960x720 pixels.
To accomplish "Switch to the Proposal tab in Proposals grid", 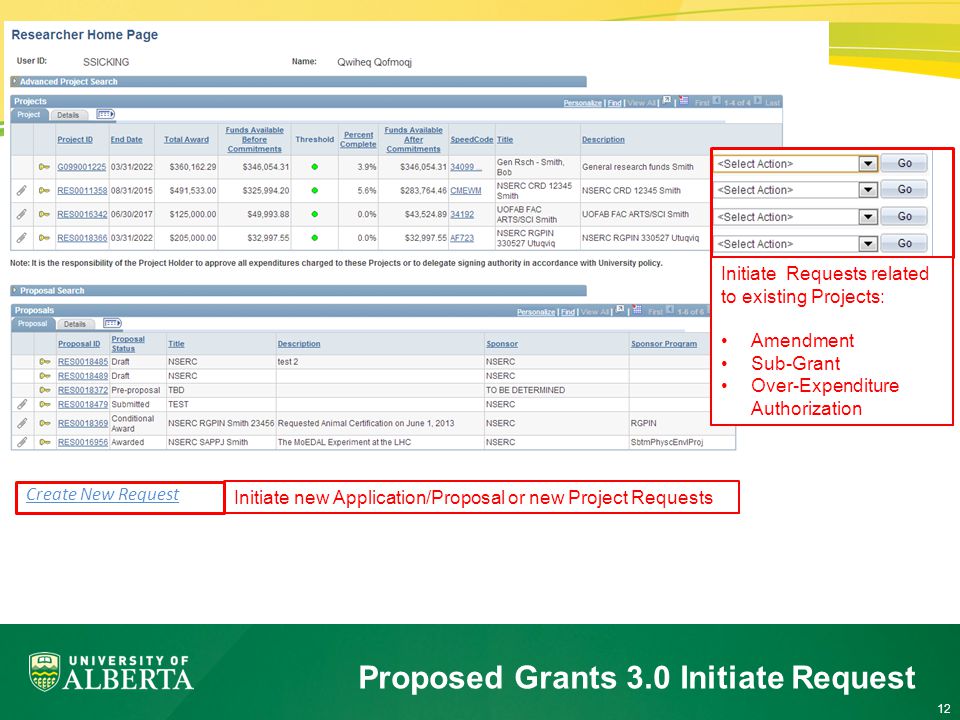I will click(32, 323).
